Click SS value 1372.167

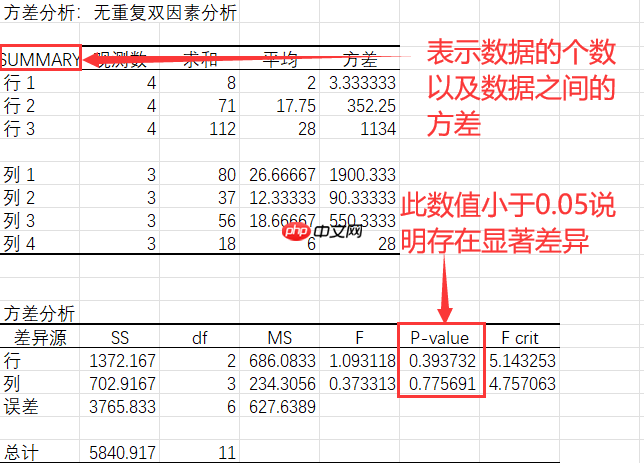point(122,361)
